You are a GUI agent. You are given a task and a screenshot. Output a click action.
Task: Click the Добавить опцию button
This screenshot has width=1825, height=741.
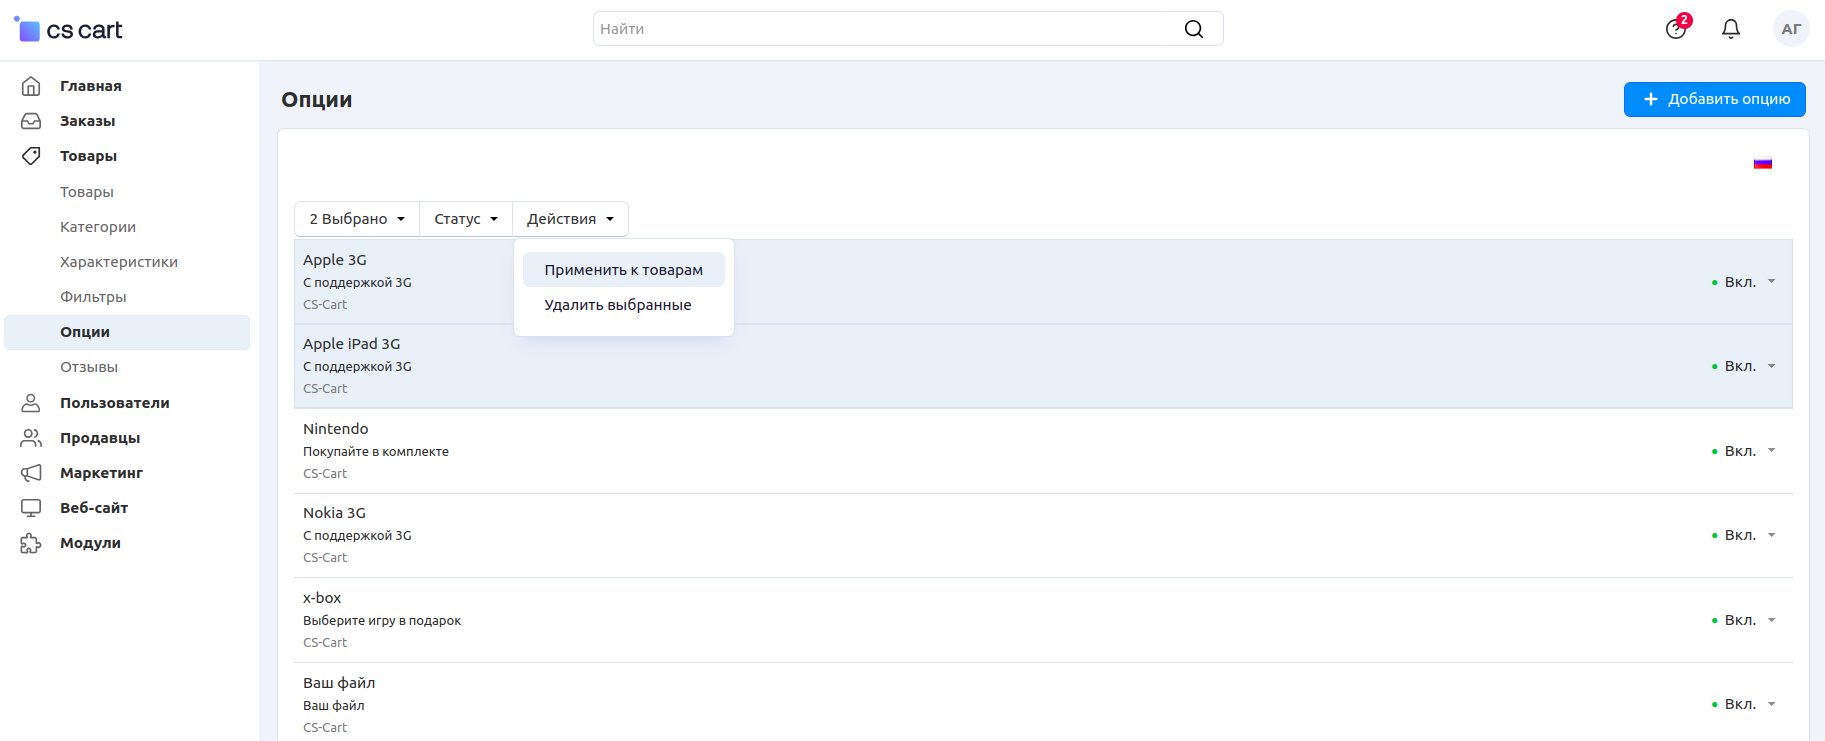[x=1714, y=99]
